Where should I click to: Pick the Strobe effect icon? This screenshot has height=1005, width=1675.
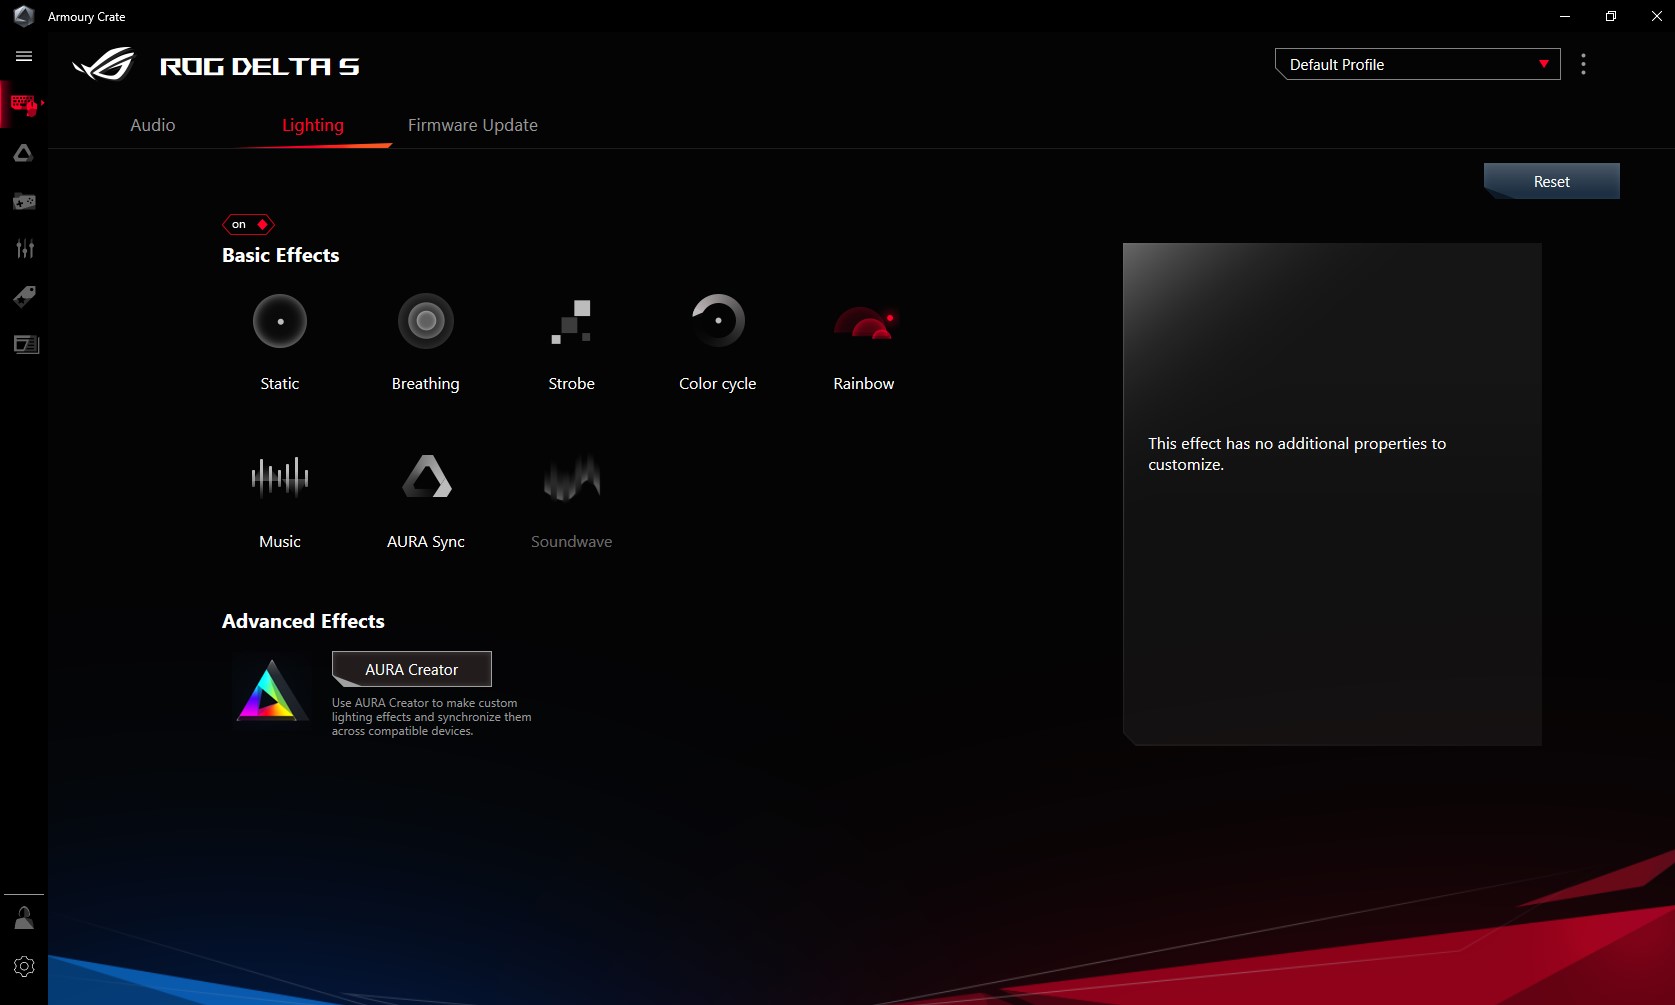click(x=571, y=321)
